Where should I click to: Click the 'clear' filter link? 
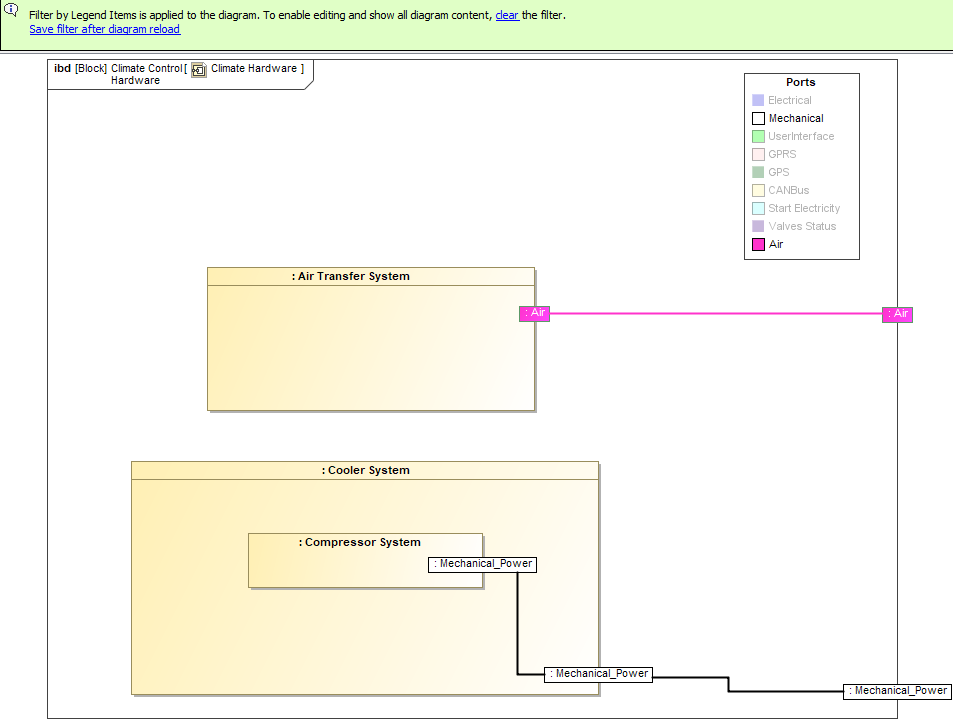coord(507,15)
